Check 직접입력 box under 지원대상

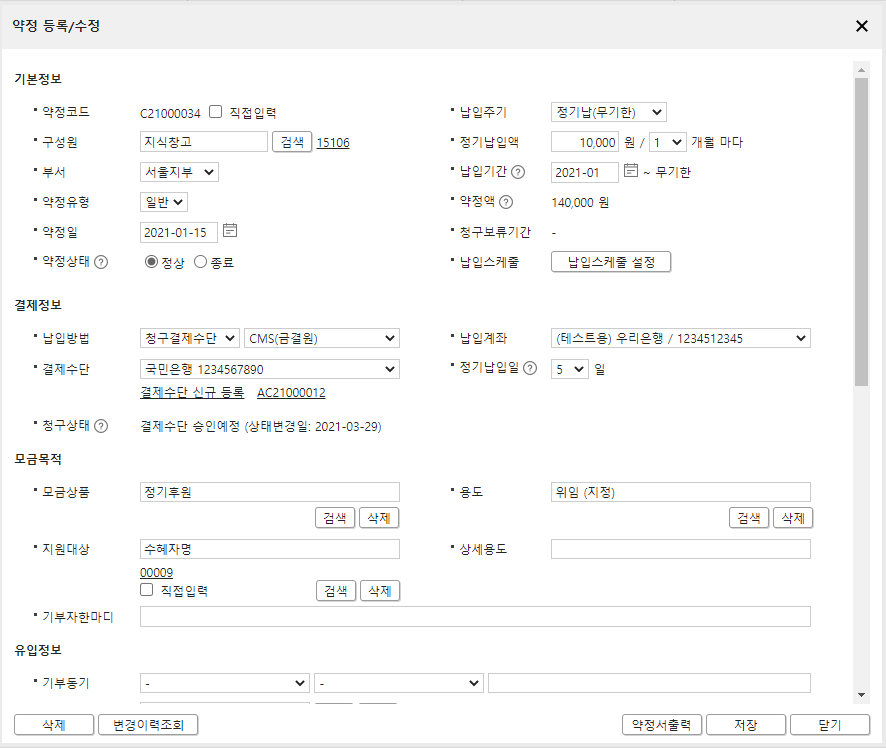click(x=146, y=590)
